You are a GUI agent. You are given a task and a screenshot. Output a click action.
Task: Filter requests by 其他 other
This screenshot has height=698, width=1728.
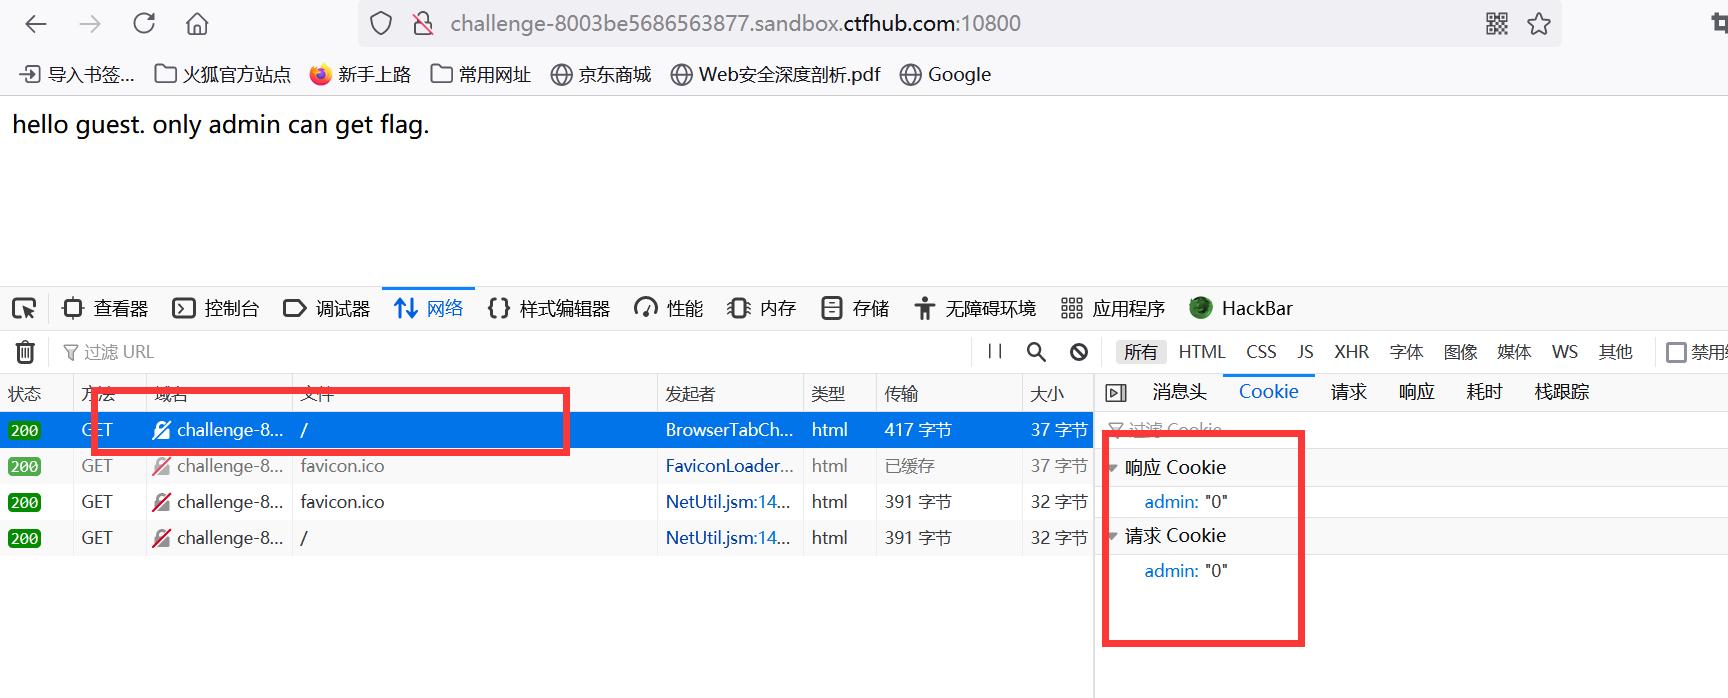(1615, 352)
